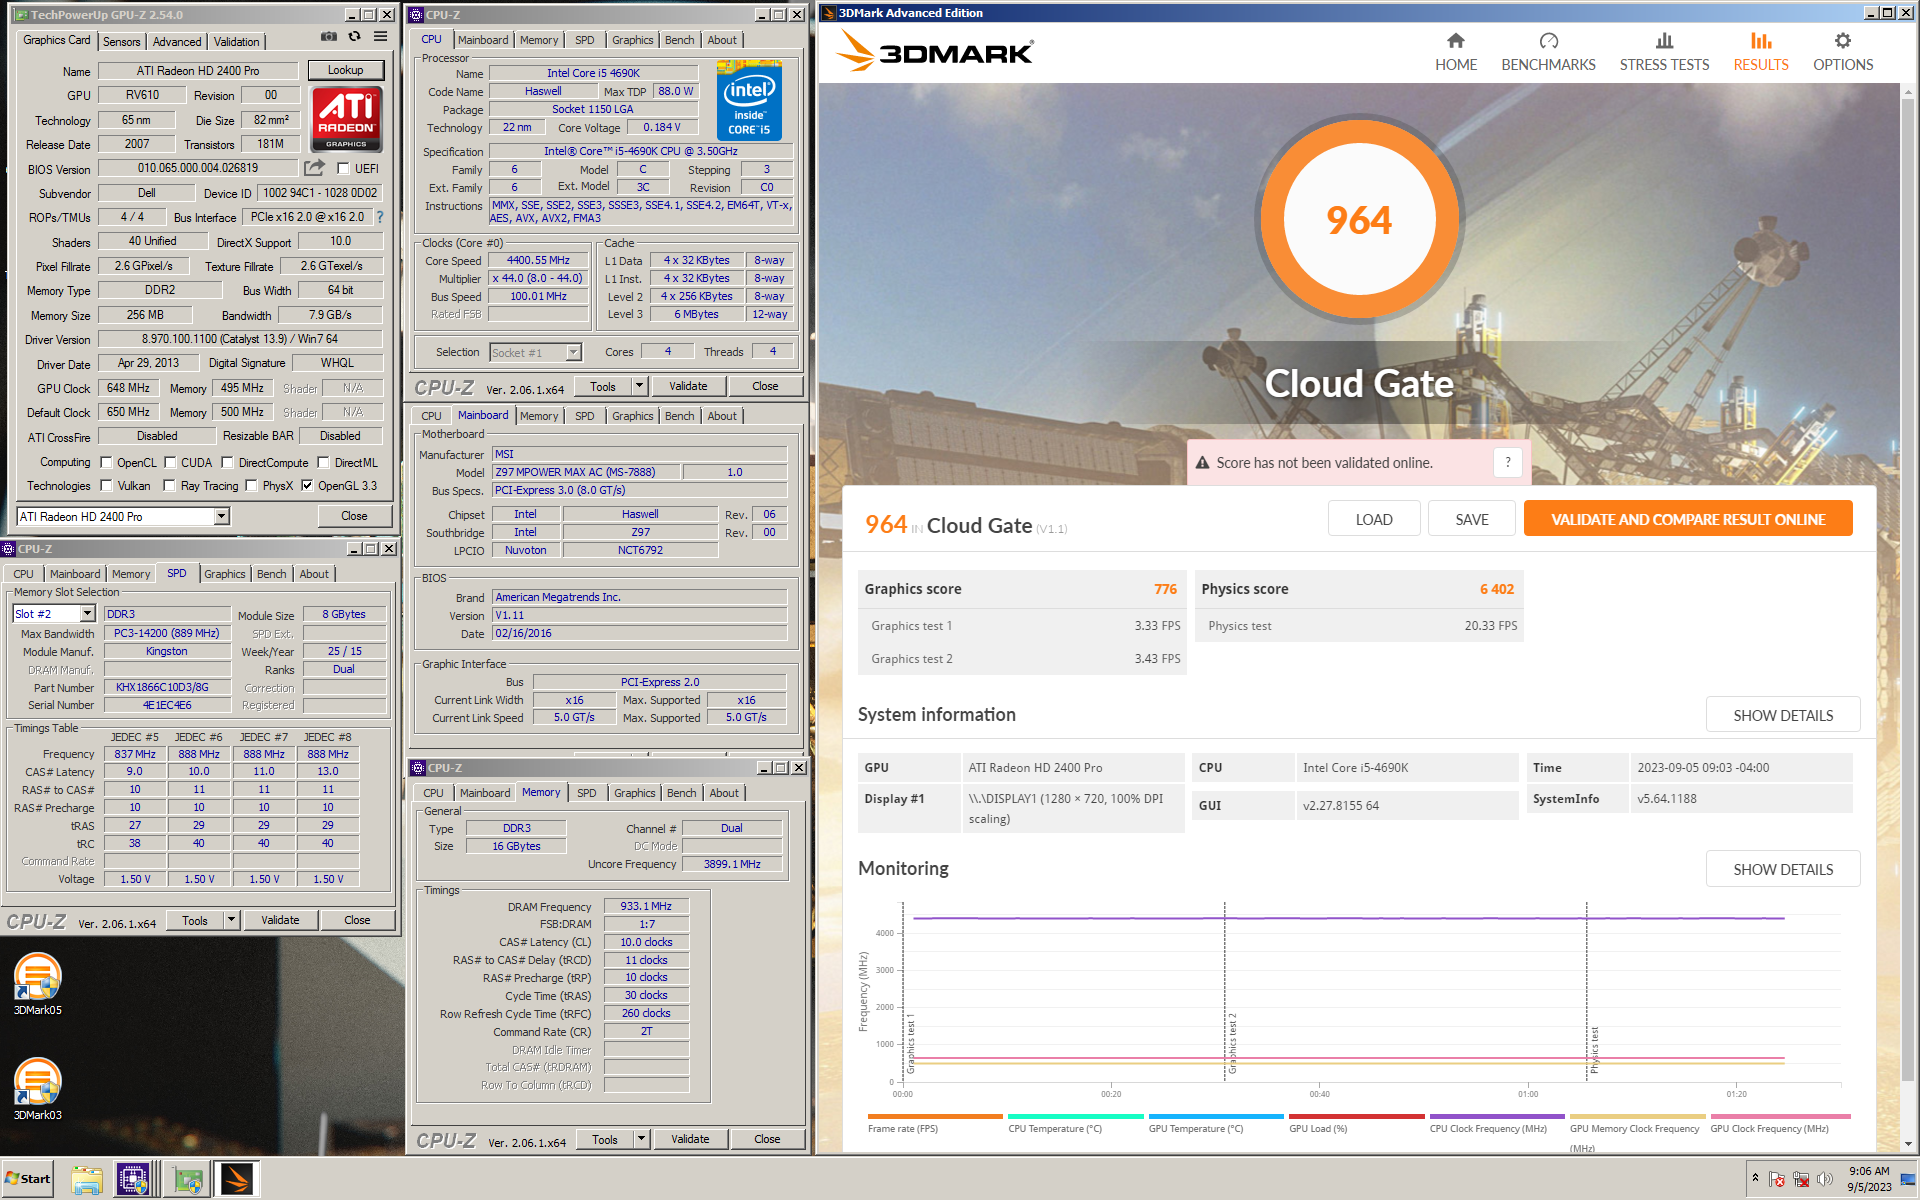Click the BIOS export share icon
The image size is (1920, 1200).
coord(315,167)
